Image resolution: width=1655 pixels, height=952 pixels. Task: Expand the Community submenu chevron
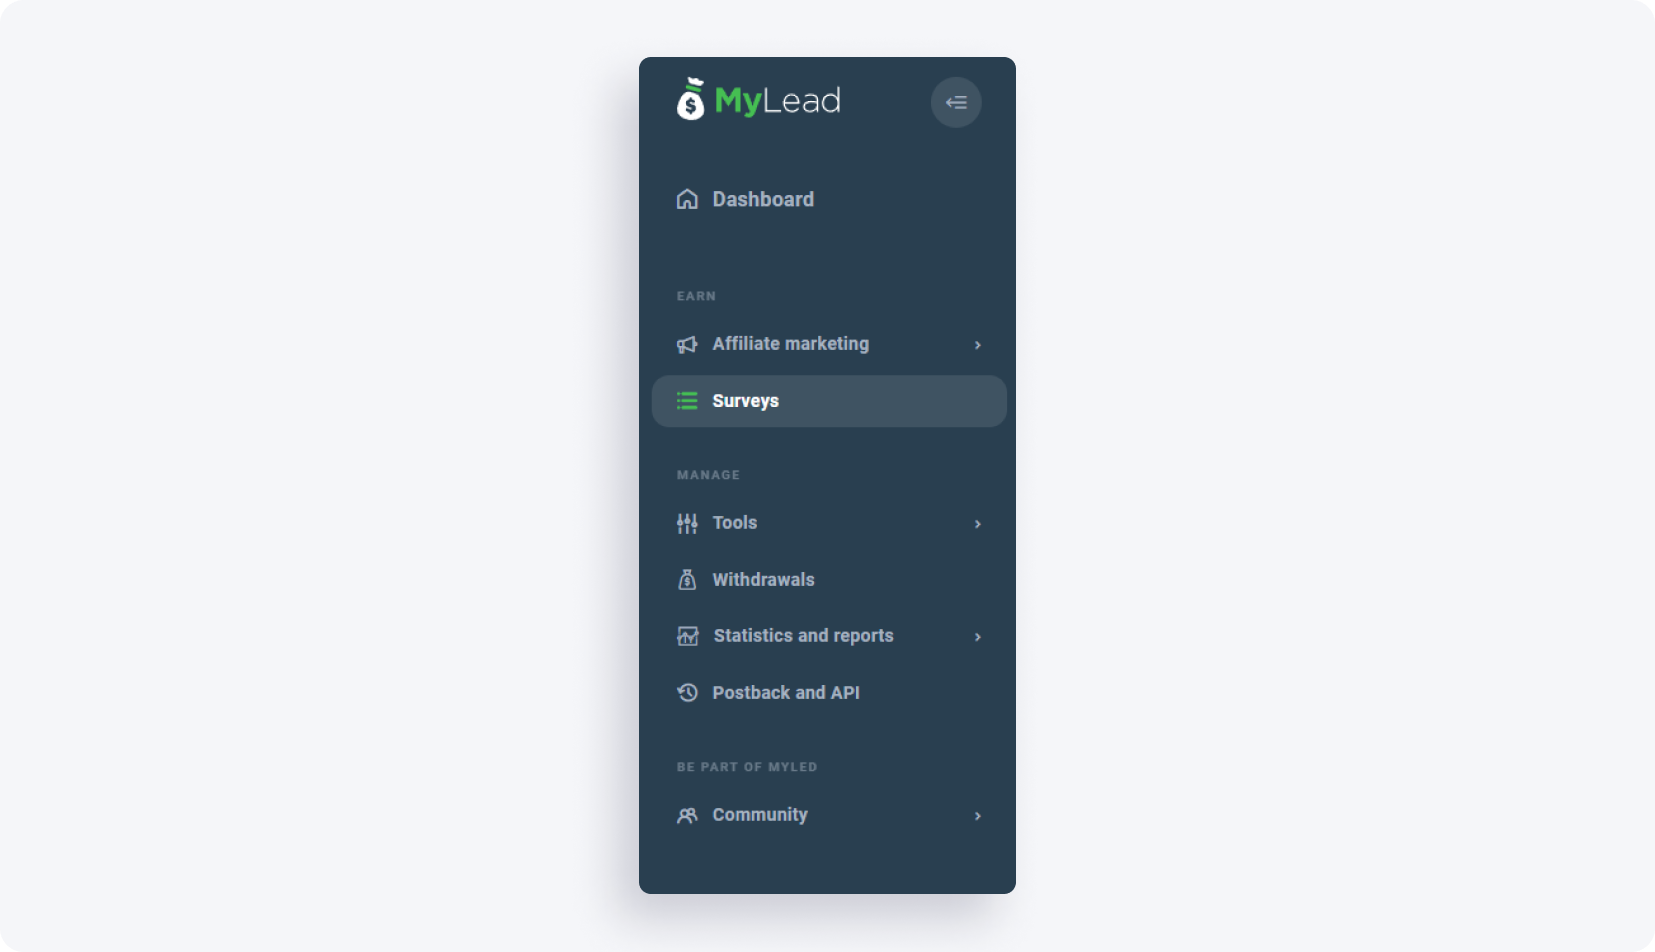[x=978, y=816]
